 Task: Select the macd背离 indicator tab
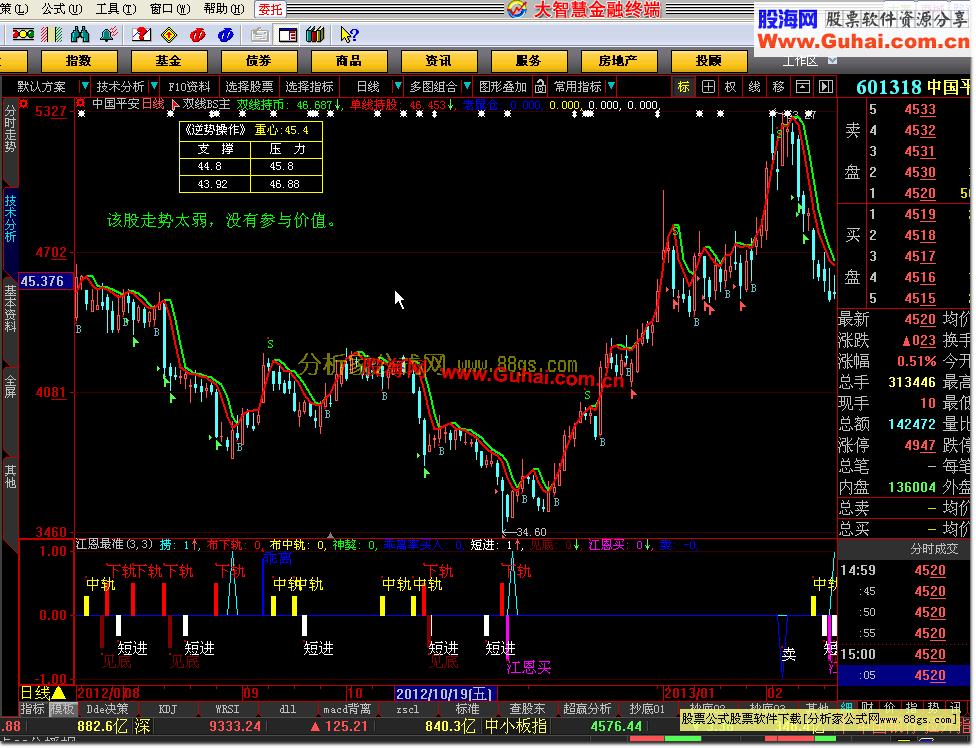[347, 709]
